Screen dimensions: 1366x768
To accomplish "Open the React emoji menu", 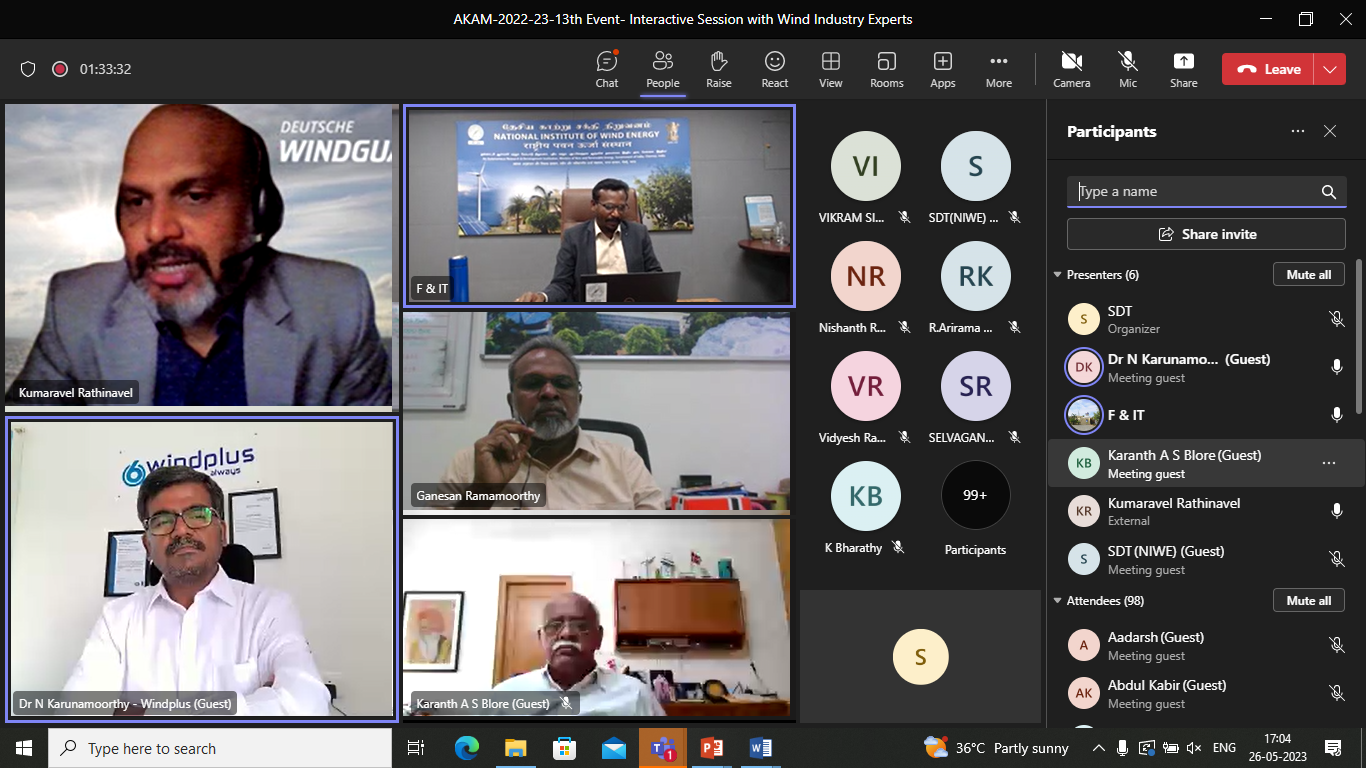I will (x=774, y=69).
